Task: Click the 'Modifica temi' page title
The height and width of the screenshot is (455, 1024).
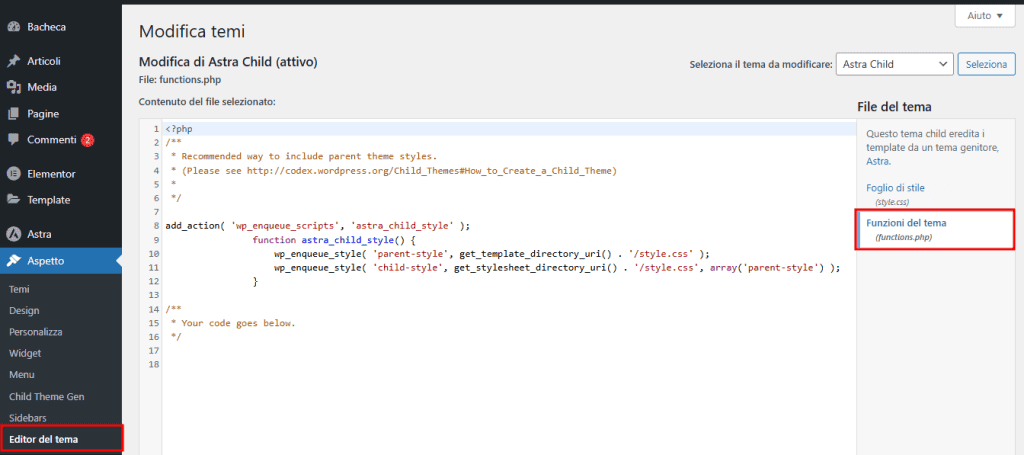Action: pyautogui.click(x=192, y=31)
